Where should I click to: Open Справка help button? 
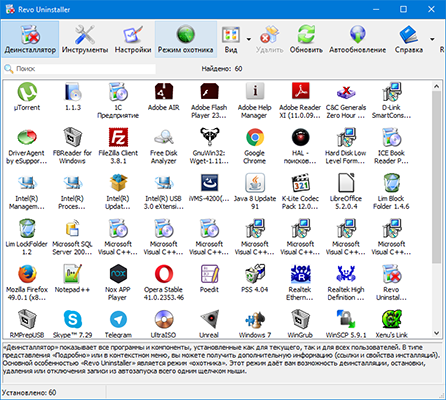tap(409, 39)
